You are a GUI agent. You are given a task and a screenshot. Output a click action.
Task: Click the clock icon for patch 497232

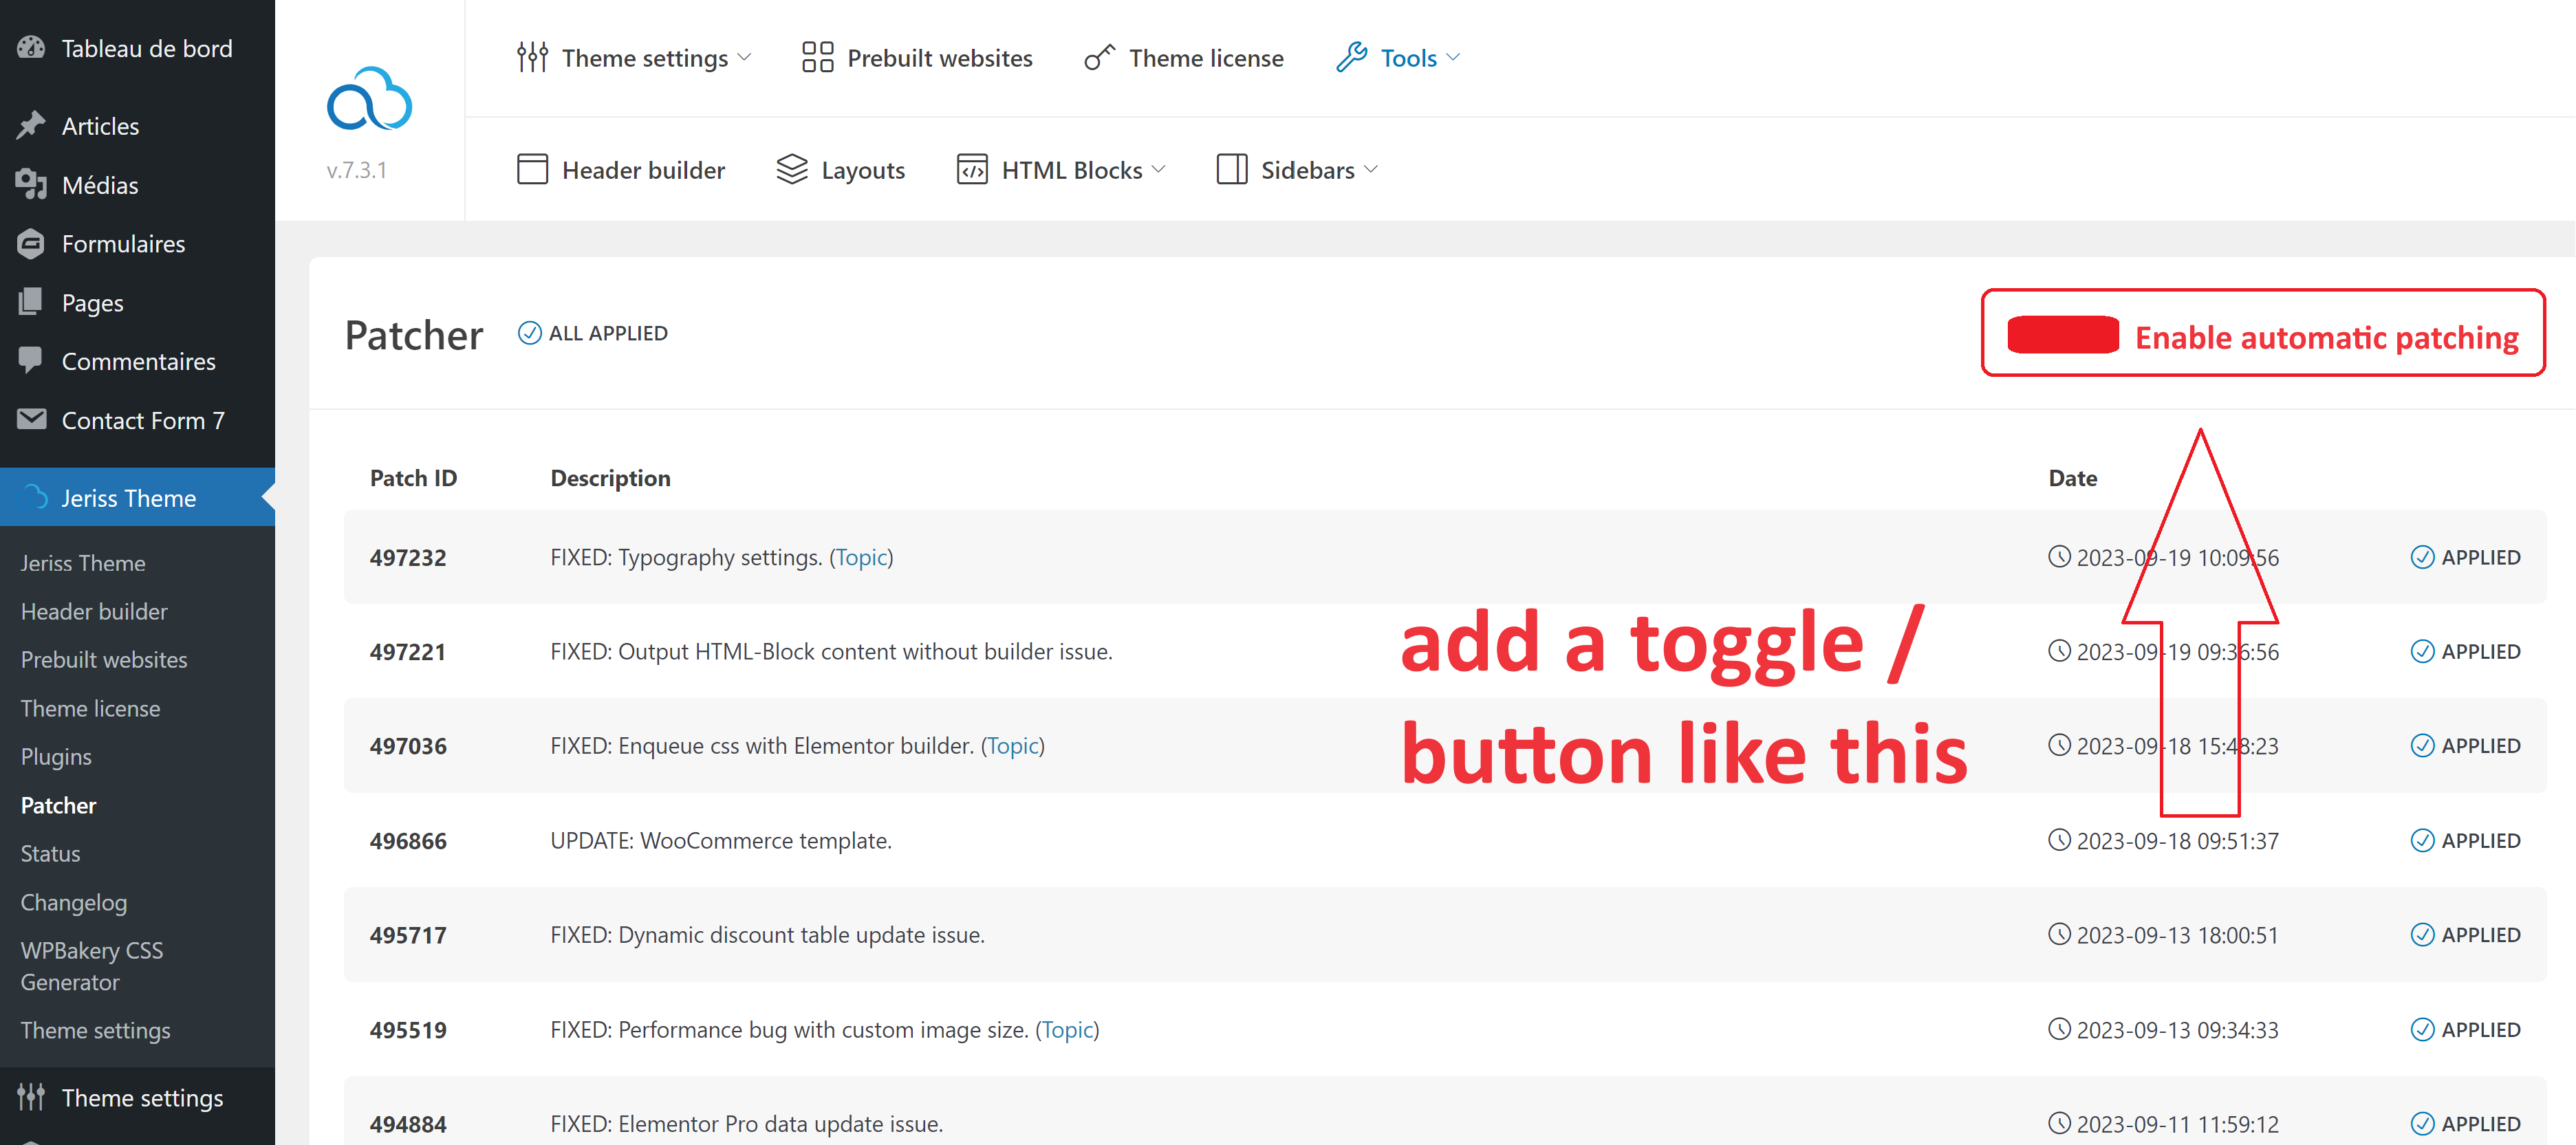(2059, 557)
